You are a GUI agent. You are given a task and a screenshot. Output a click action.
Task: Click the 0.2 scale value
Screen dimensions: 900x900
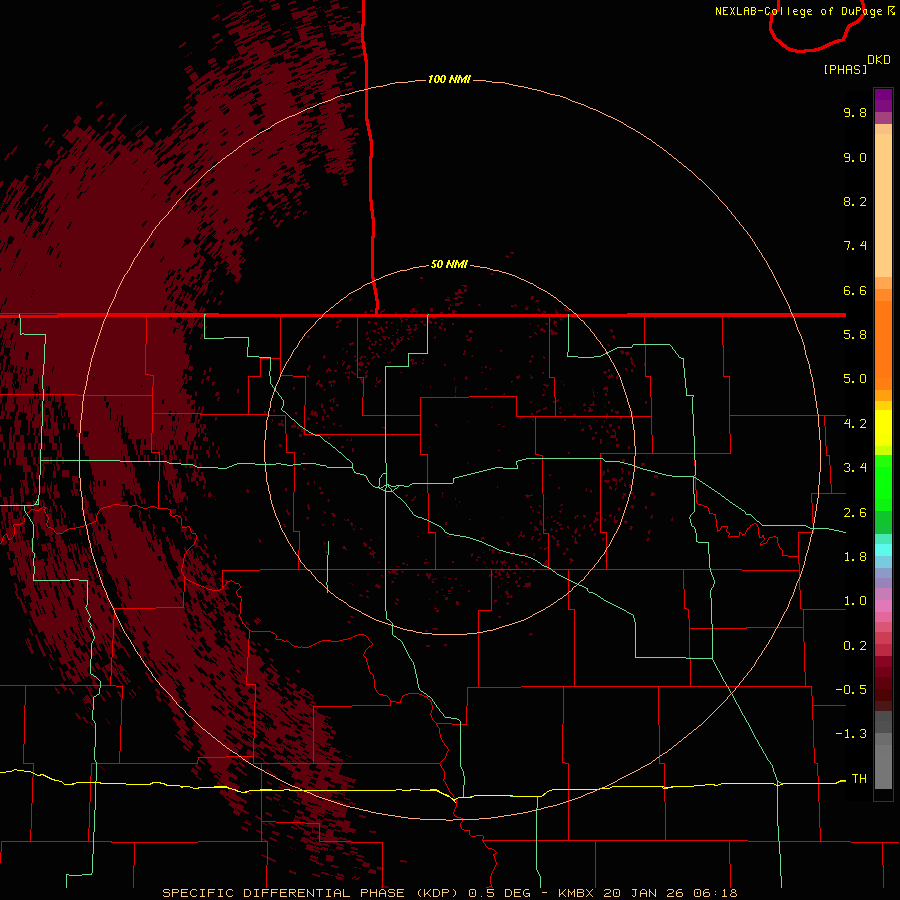(855, 646)
